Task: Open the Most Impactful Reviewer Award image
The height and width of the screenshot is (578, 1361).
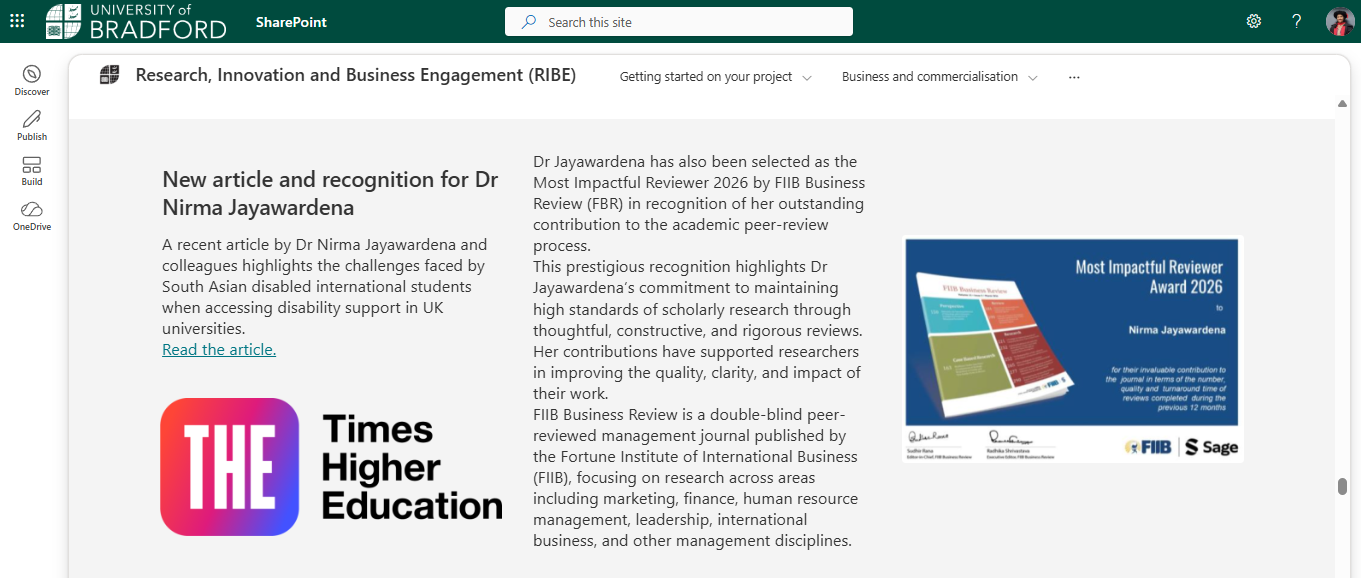Action: tap(1073, 349)
